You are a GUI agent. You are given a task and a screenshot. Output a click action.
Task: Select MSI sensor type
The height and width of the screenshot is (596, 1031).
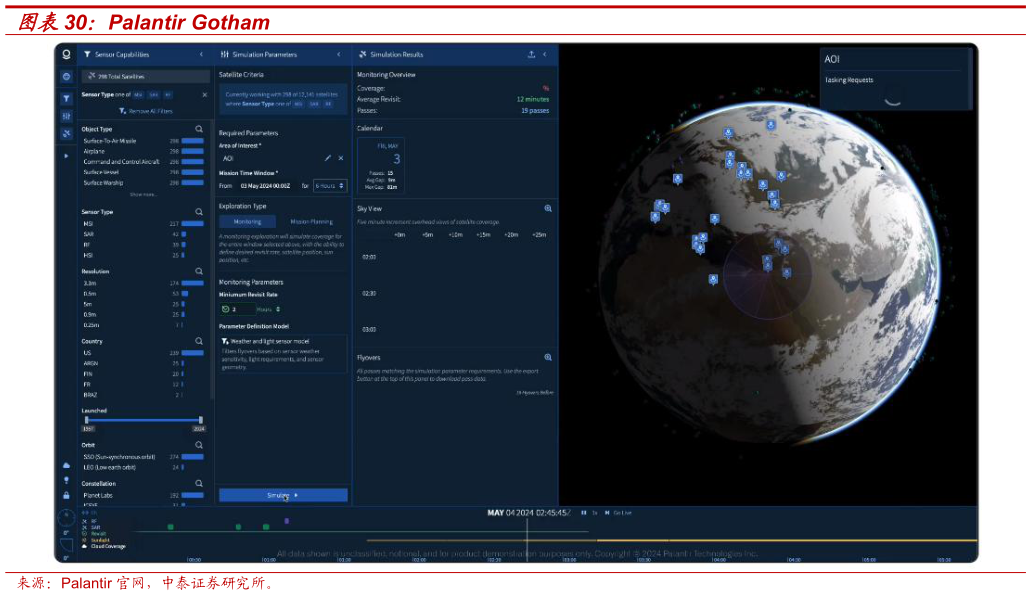pyautogui.click(x=143, y=224)
